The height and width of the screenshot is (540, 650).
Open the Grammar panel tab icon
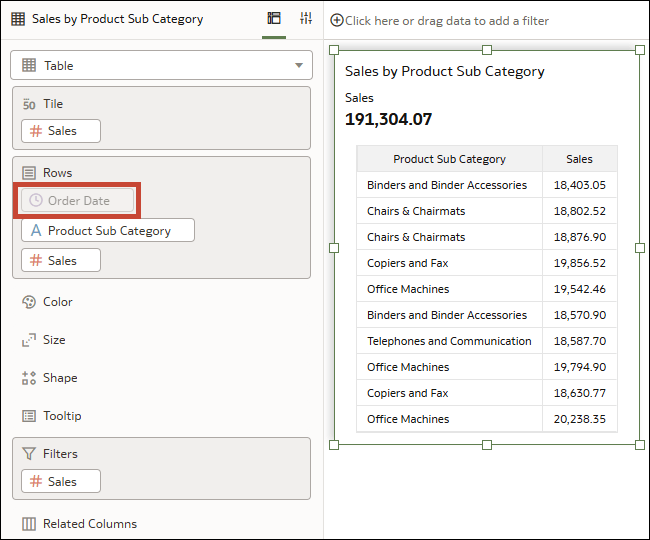point(274,19)
